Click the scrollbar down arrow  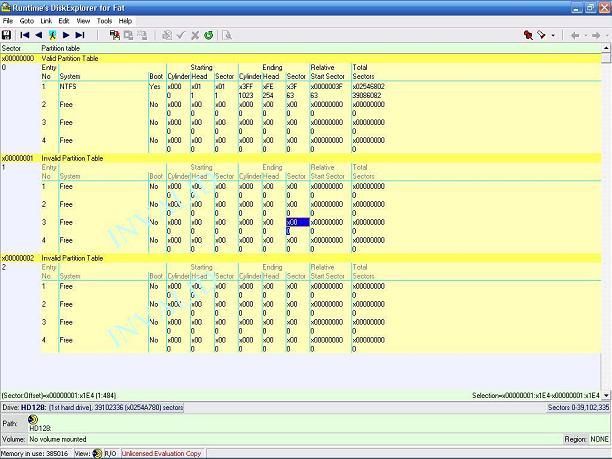pyautogui.click(x=606, y=395)
